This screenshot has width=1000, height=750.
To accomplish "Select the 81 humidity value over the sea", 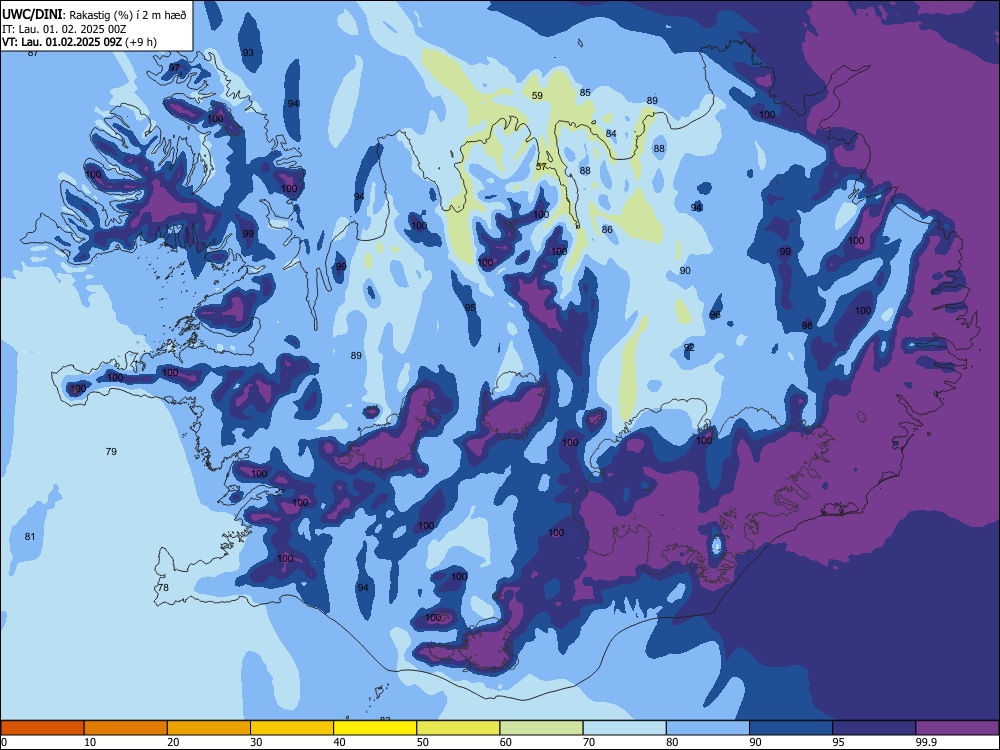I will pyautogui.click(x=30, y=536).
